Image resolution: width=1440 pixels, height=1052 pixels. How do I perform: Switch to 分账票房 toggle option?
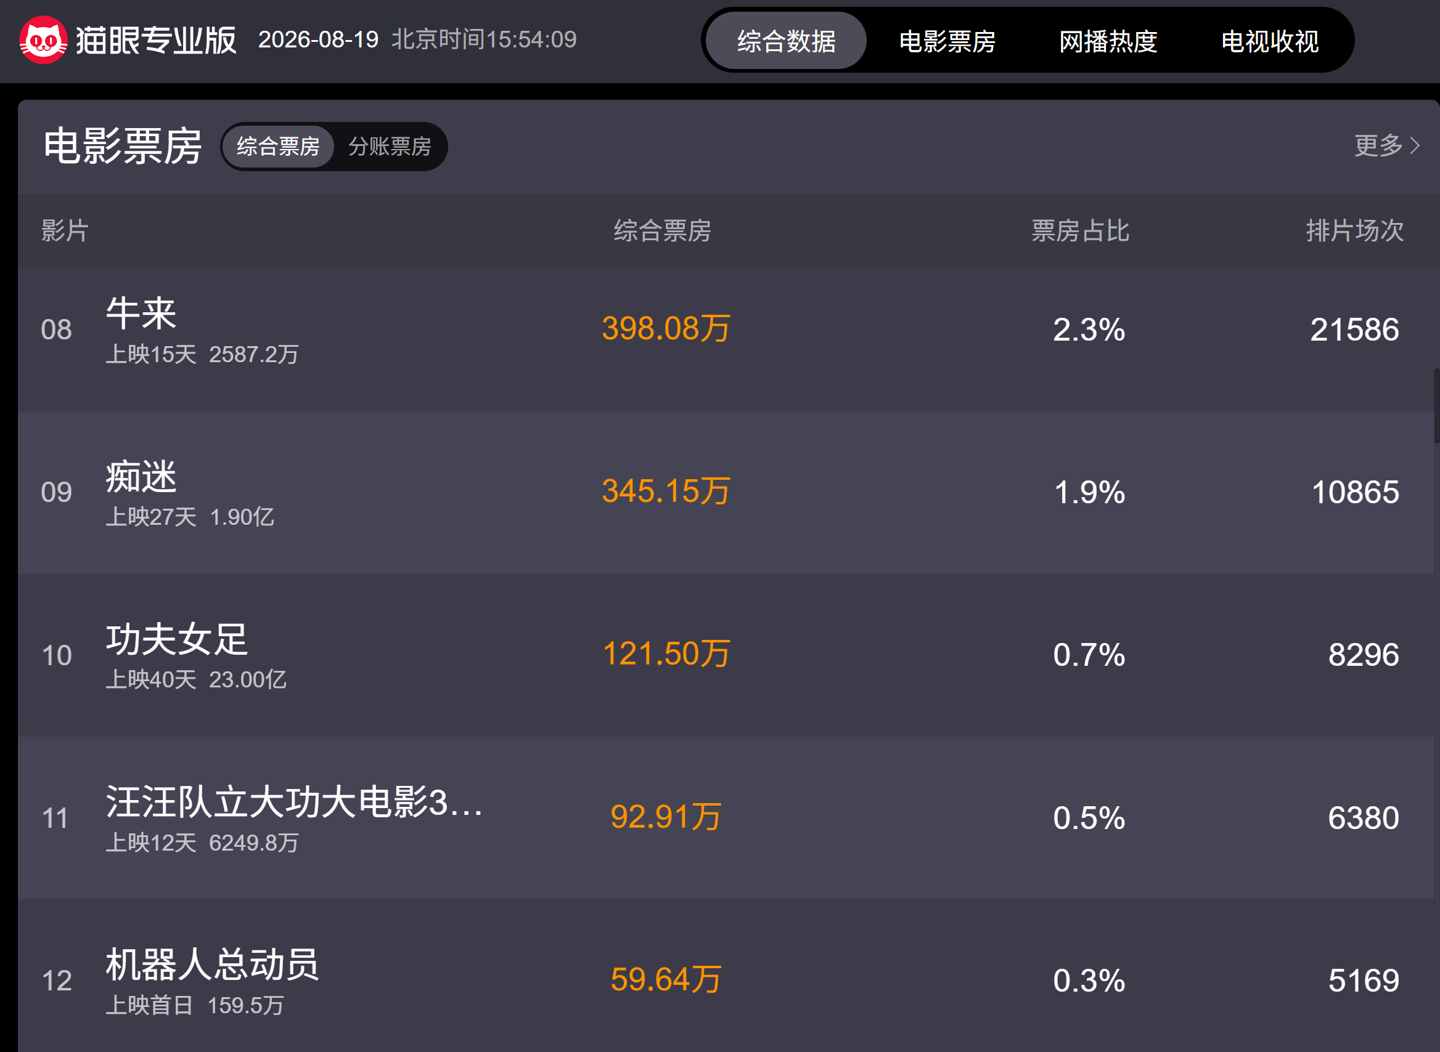[390, 147]
